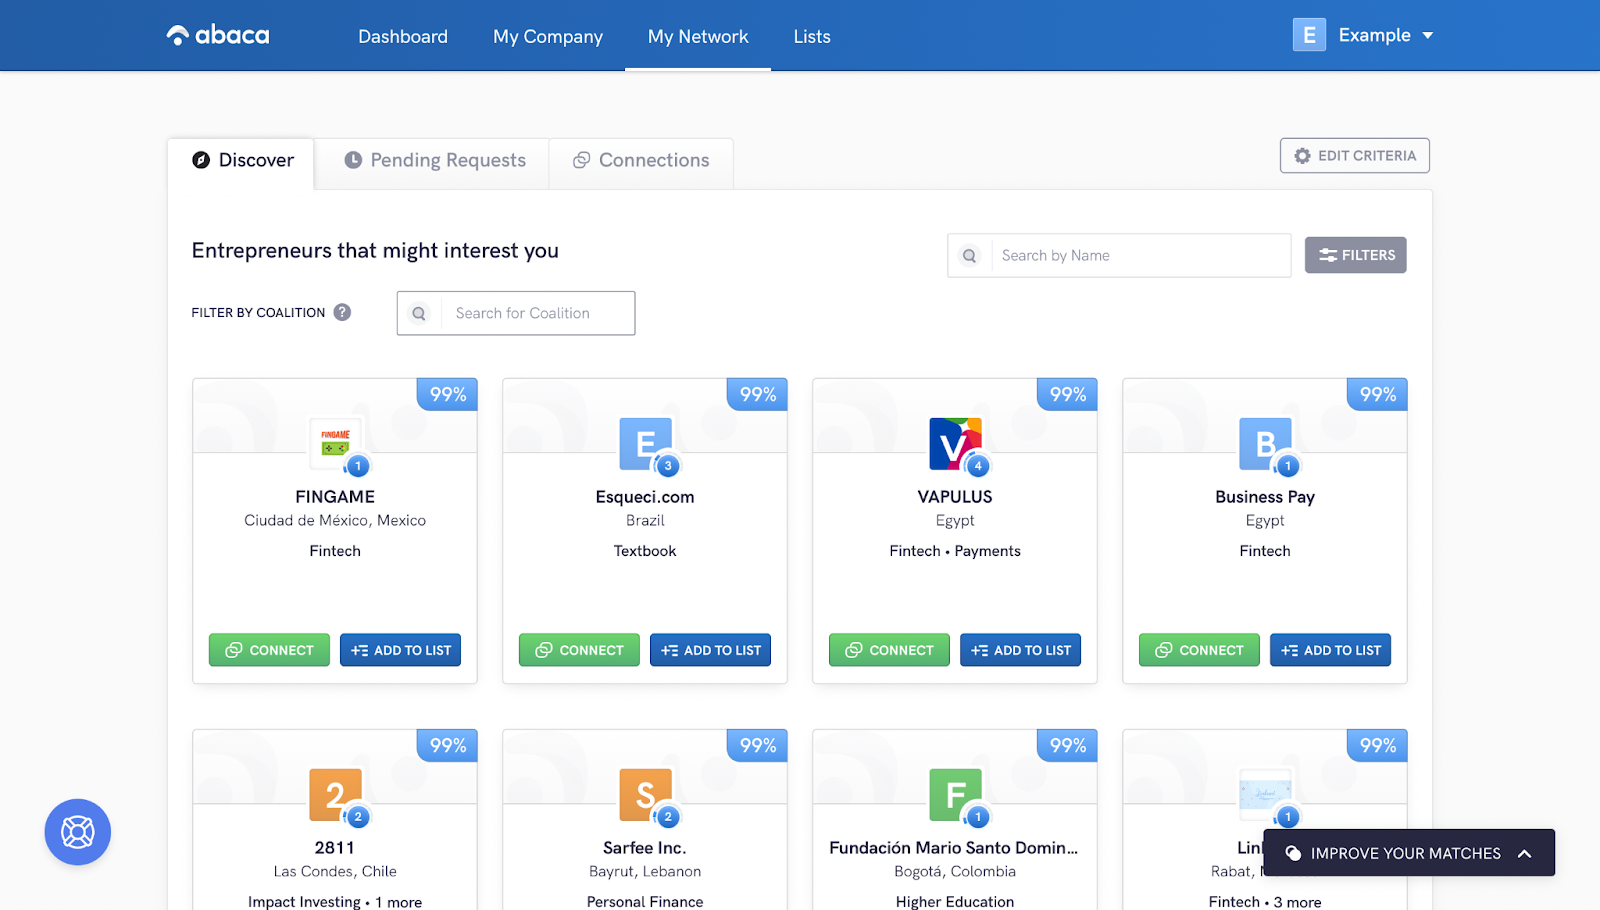
Task: Click 'Las Condes, Chile' location text
Action: [x=335, y=871]
